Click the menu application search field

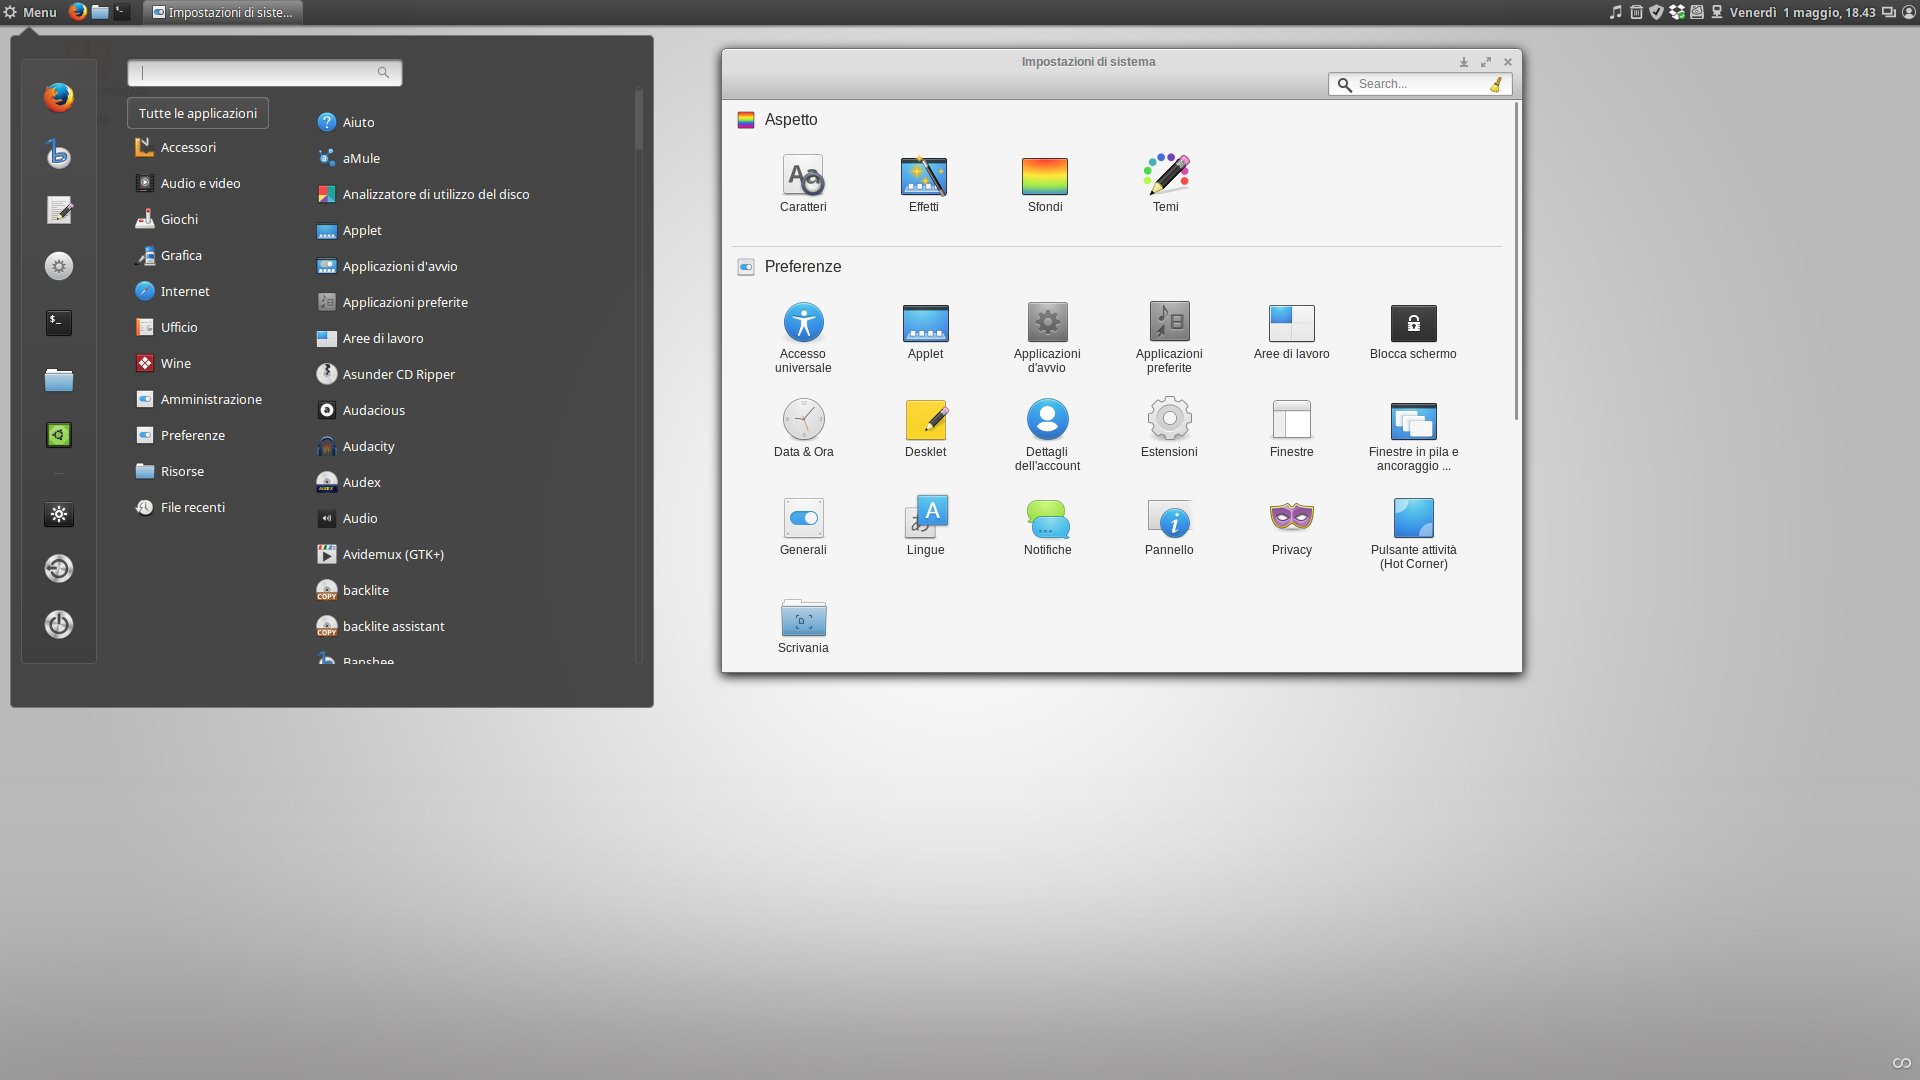pos(264,72)
